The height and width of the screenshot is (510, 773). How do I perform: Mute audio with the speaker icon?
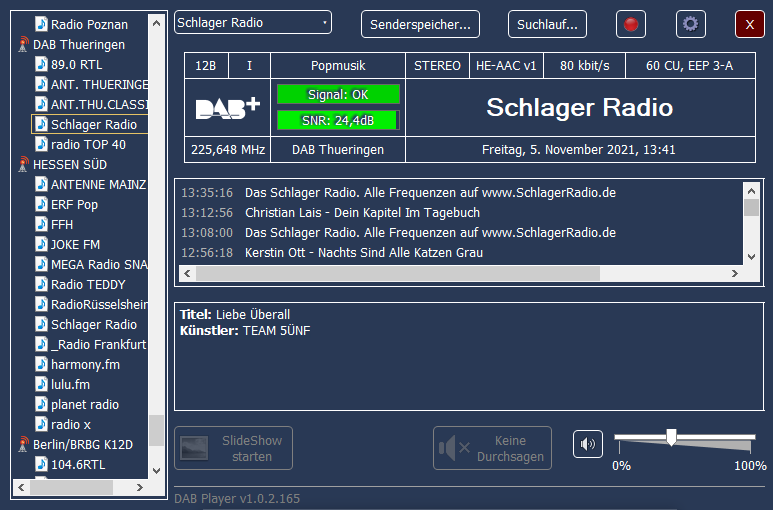(x=588, y=444)
